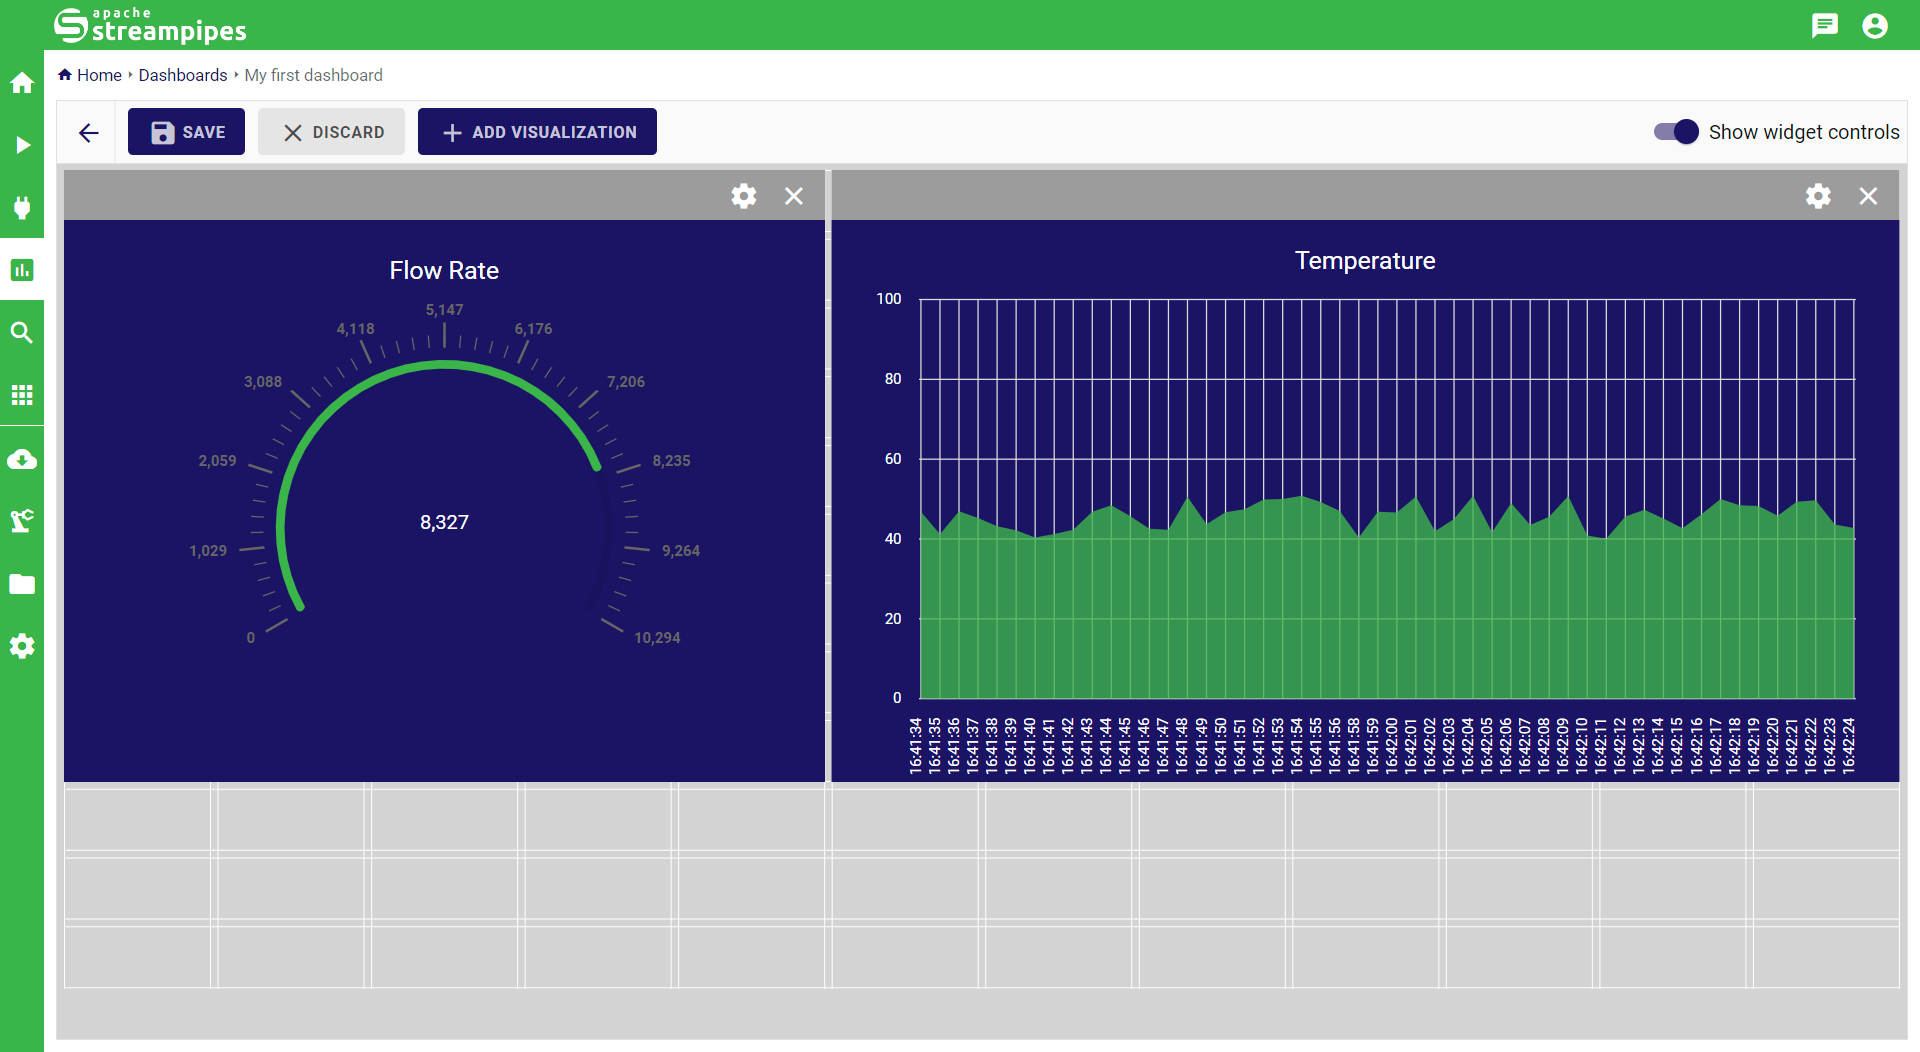1920x1052 pixels.
Task: Open Temperature widget settings gear
Action: (1818, 196)
